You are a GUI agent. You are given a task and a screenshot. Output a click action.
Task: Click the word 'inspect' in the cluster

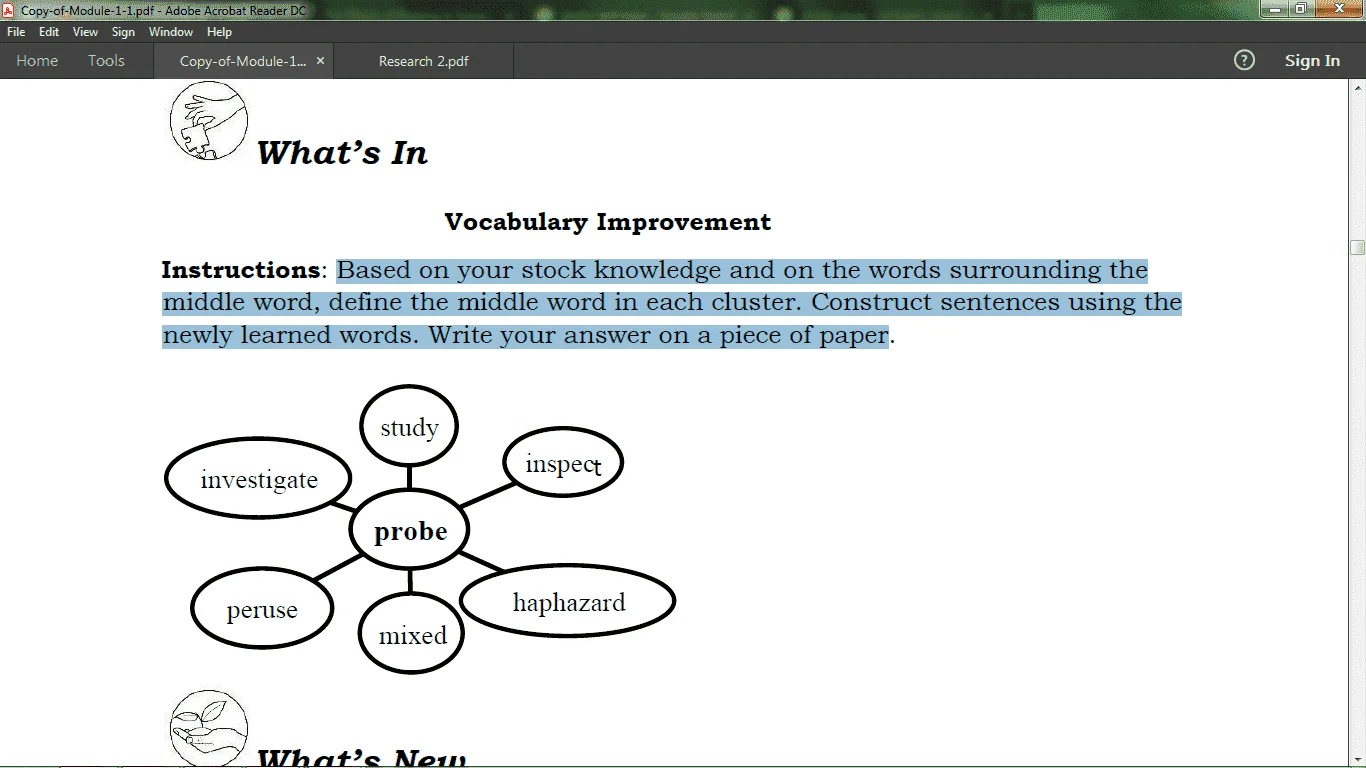(x=563, y=464)
